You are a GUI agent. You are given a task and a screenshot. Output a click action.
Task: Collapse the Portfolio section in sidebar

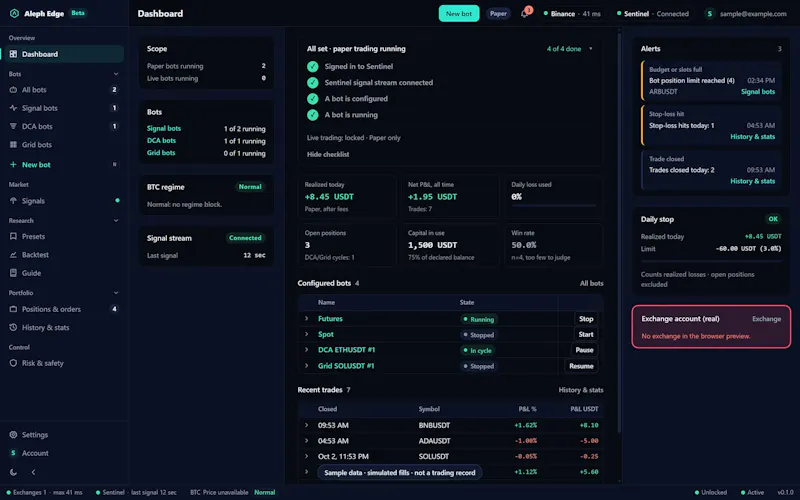coord(116,293)
